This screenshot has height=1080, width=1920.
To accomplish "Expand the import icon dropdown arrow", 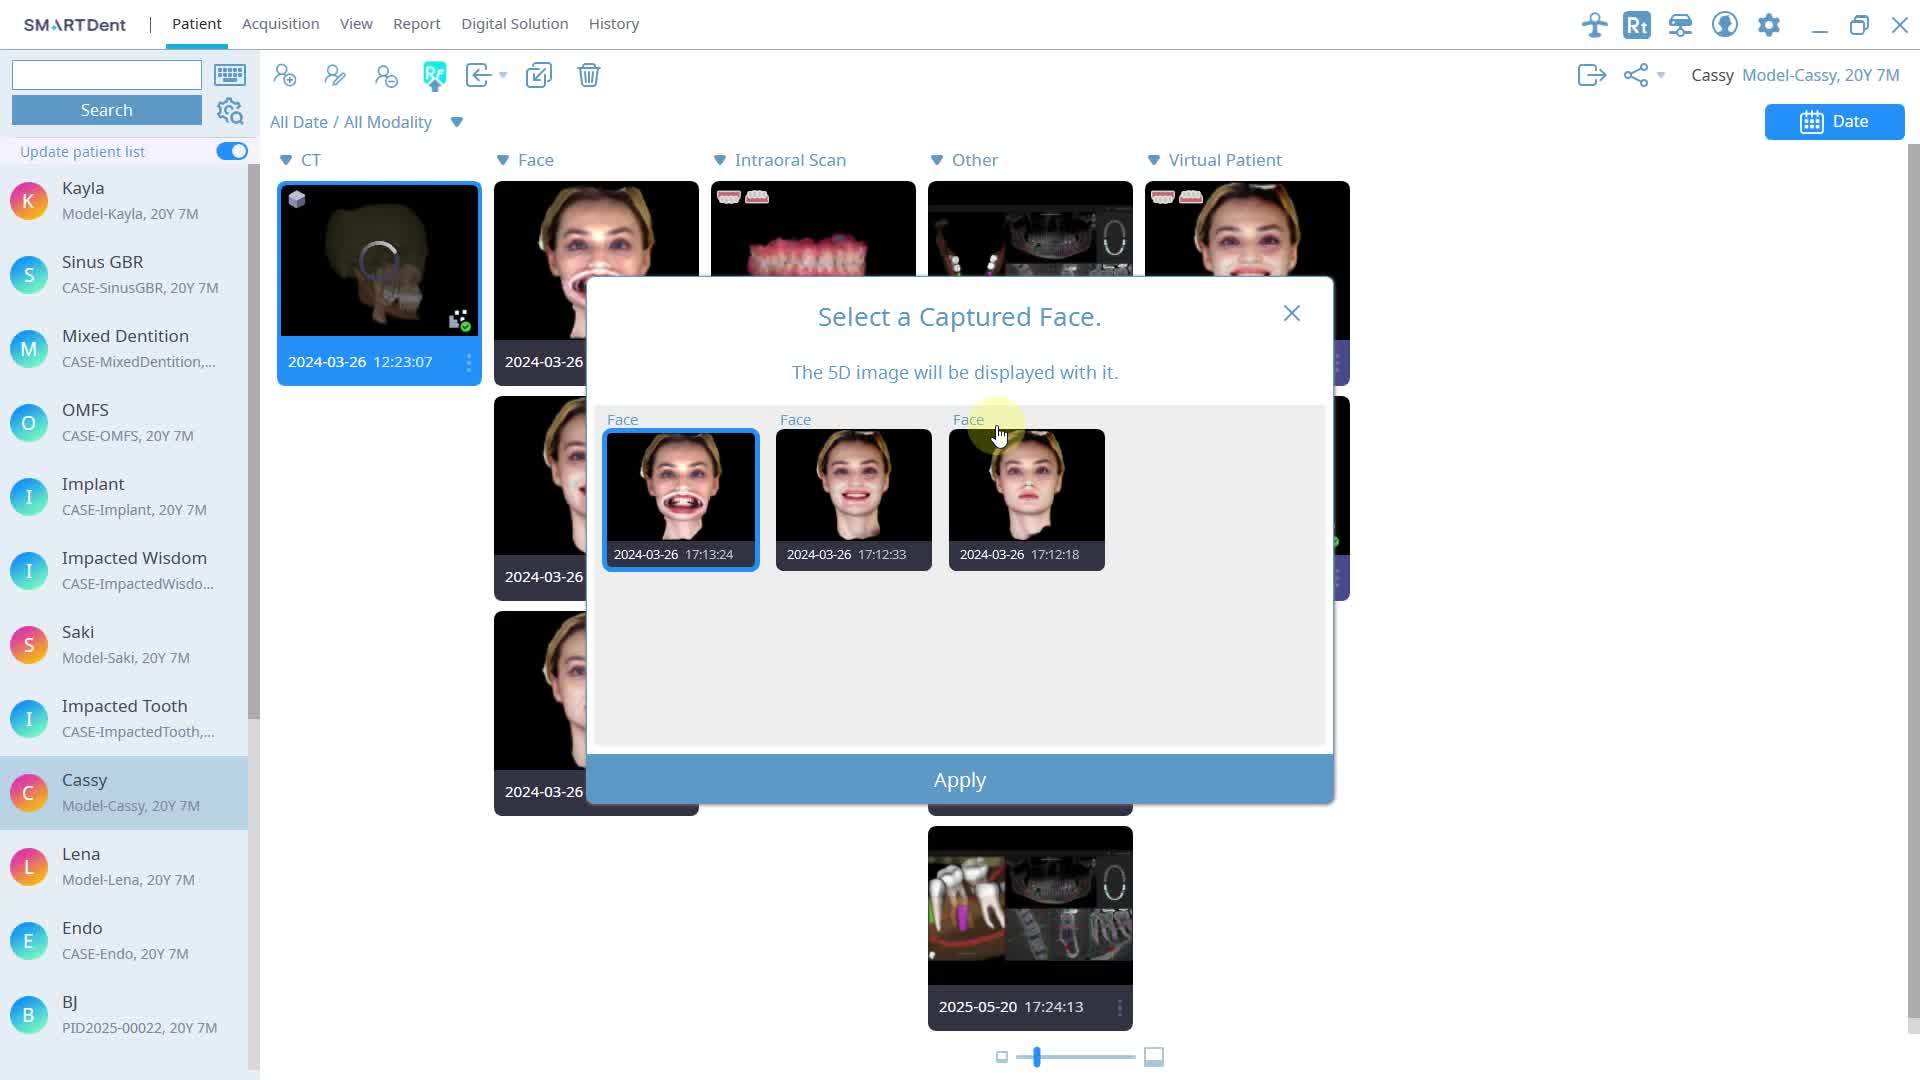I will click(503, 76).
